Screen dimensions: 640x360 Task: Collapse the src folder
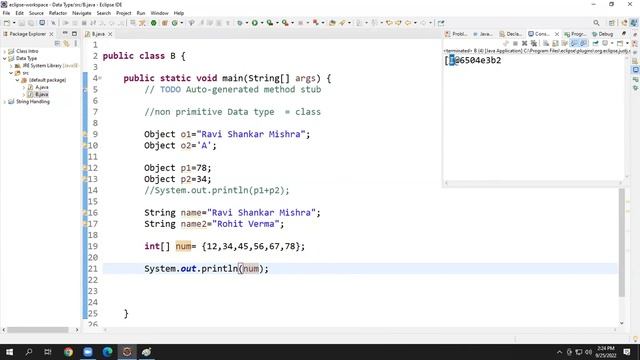click(x=11, y=73)
